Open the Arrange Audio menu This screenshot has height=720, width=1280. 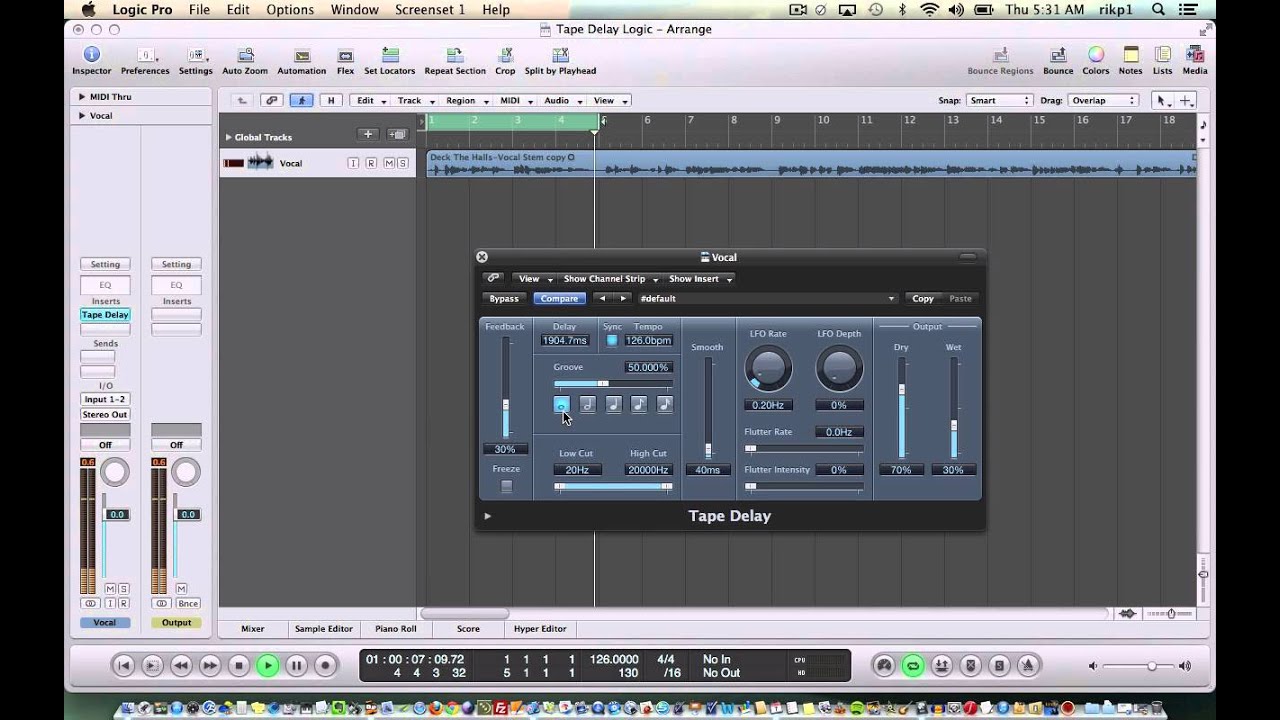point(562,100)
